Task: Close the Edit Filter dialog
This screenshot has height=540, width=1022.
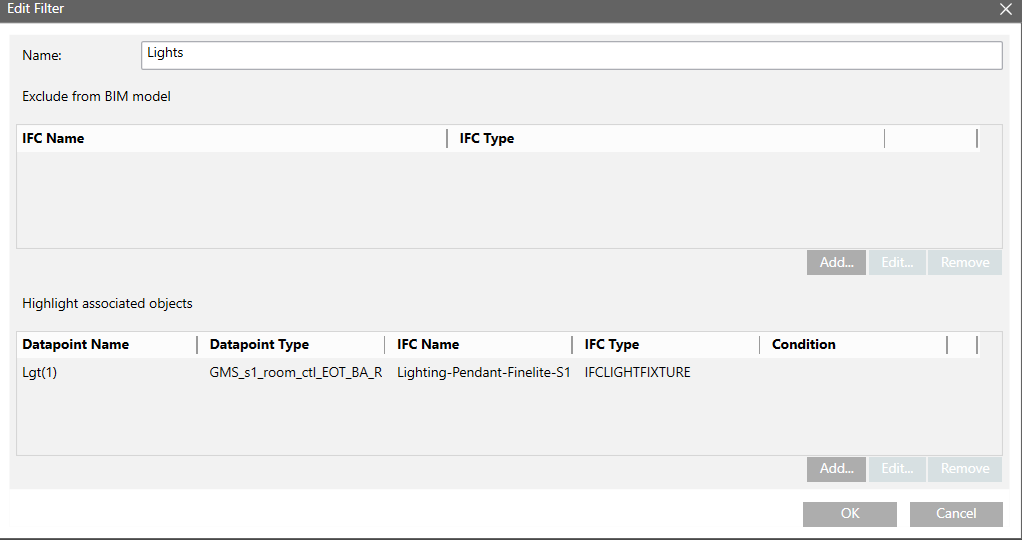Action: pos(1006,9)
